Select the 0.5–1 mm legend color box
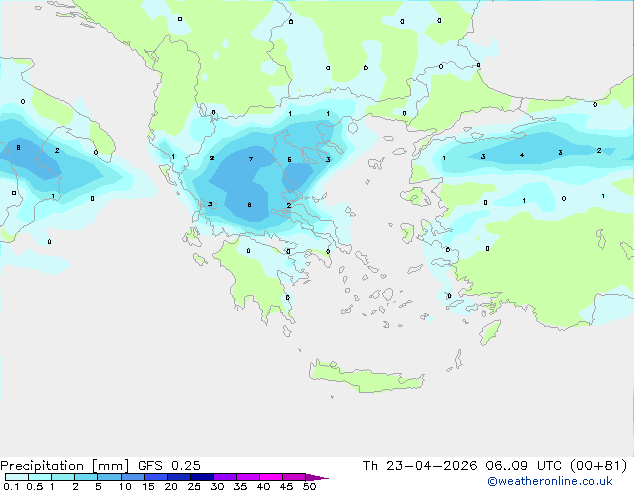Image resolution: width=634 pixels, height=490 pixels. [x=40, y=477]
